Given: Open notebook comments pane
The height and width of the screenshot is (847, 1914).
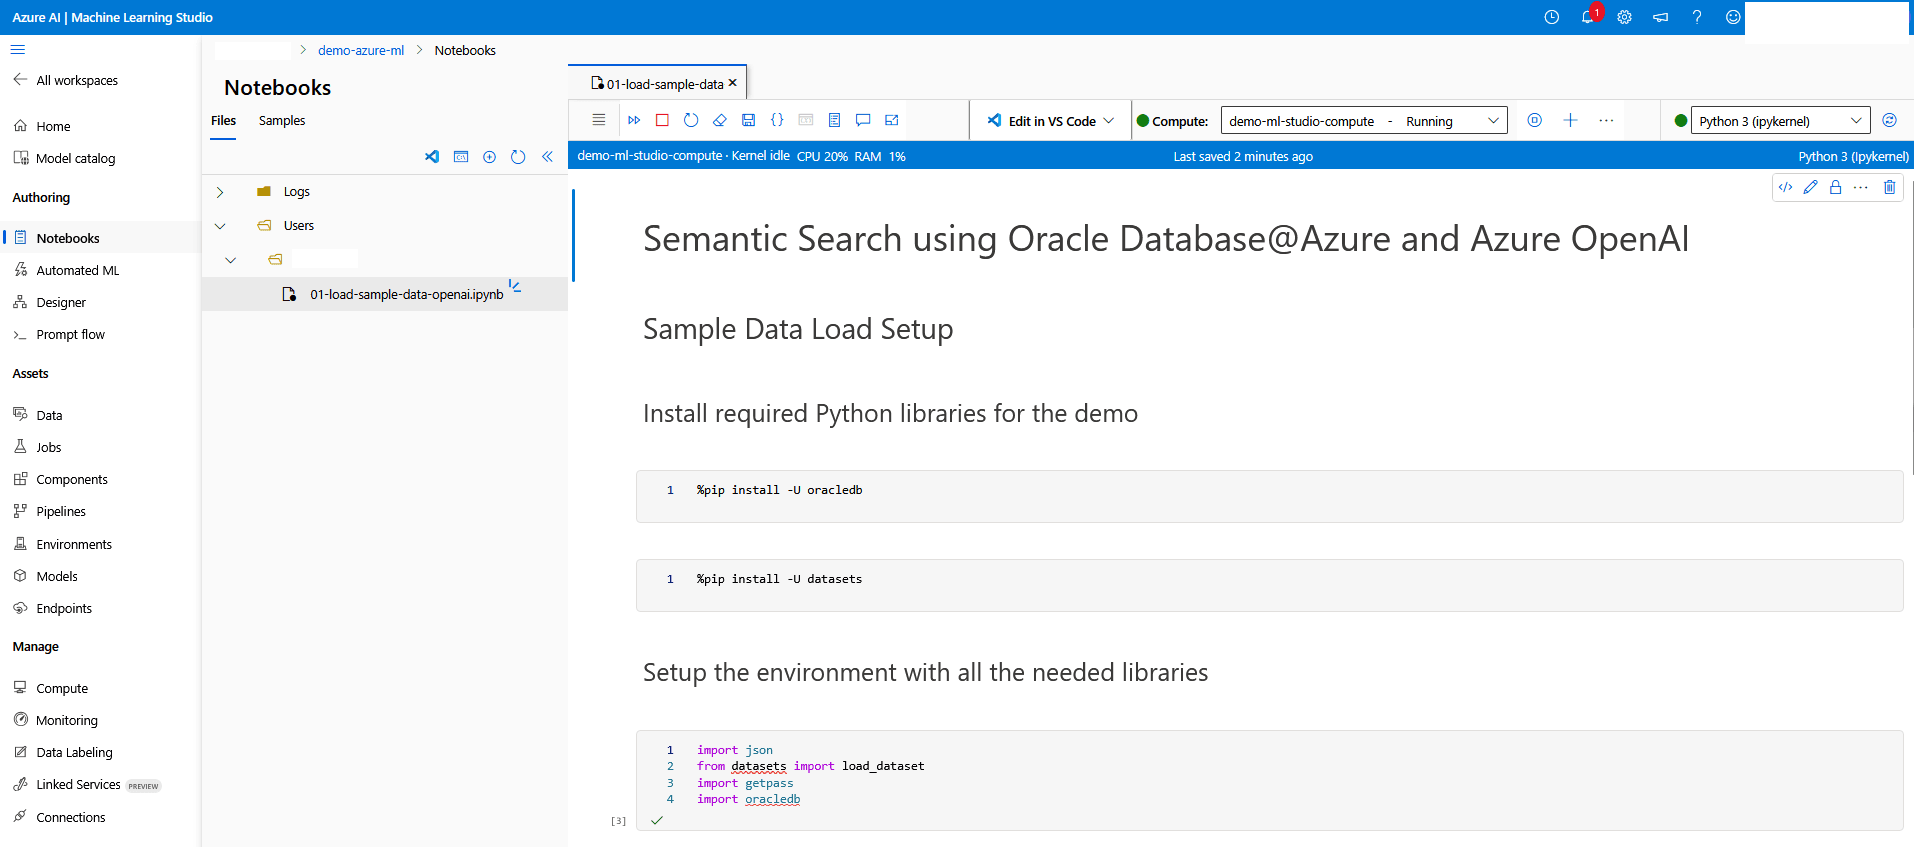Looking at the screenshot, I should [x=863, y=120].
